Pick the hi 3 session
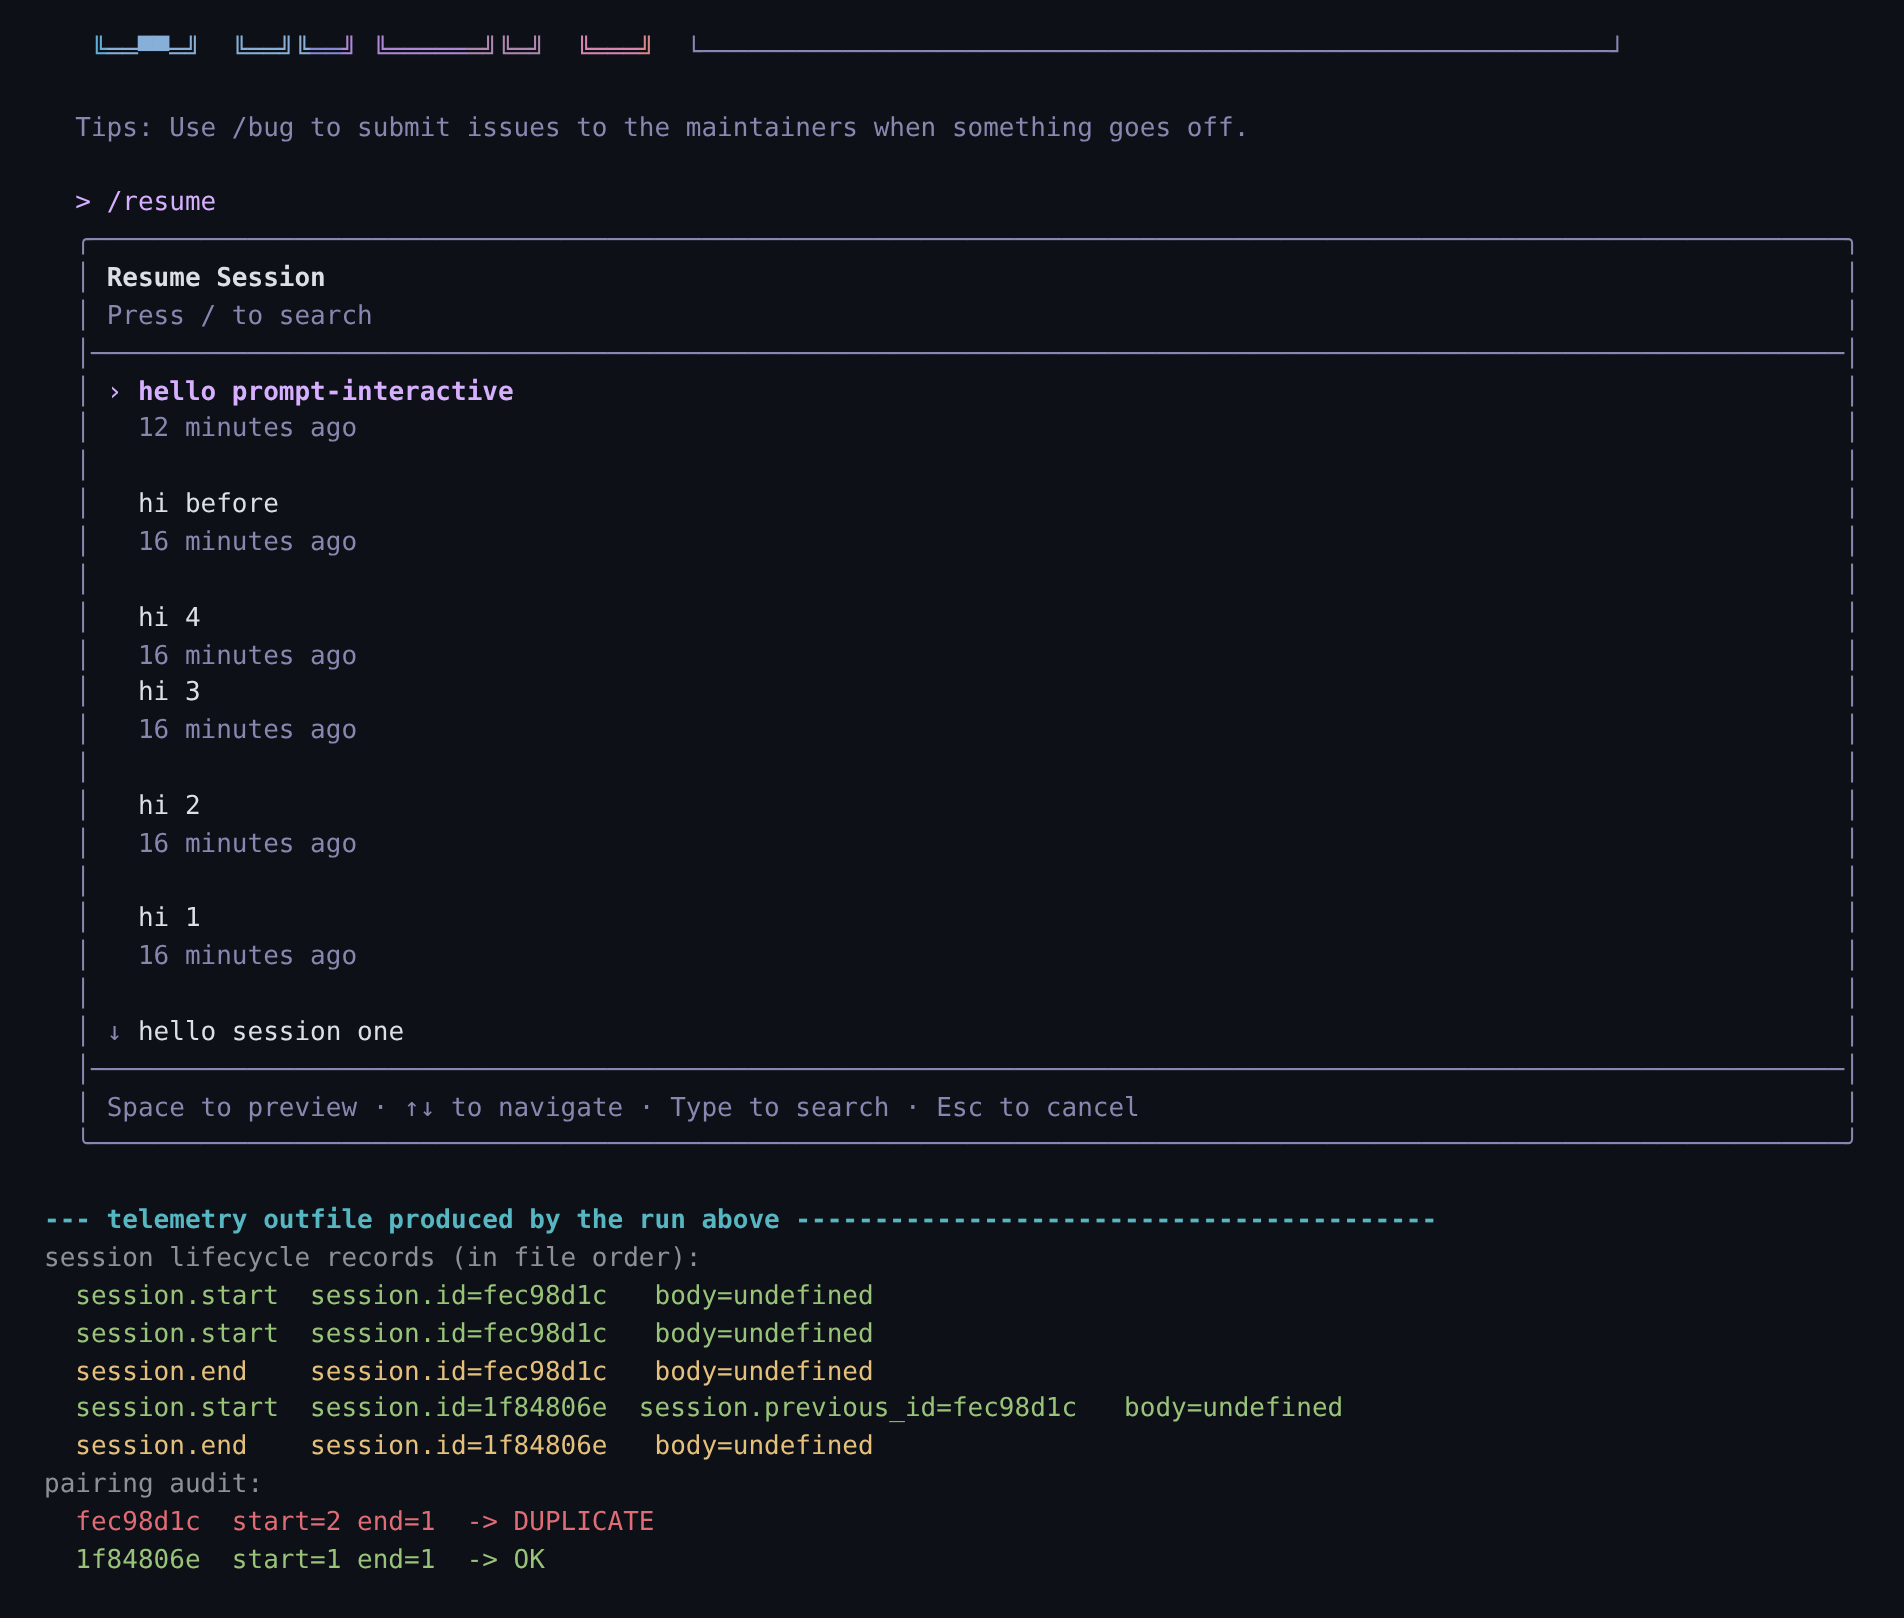Viewport: 1904px width, 1618px height. 169,691
